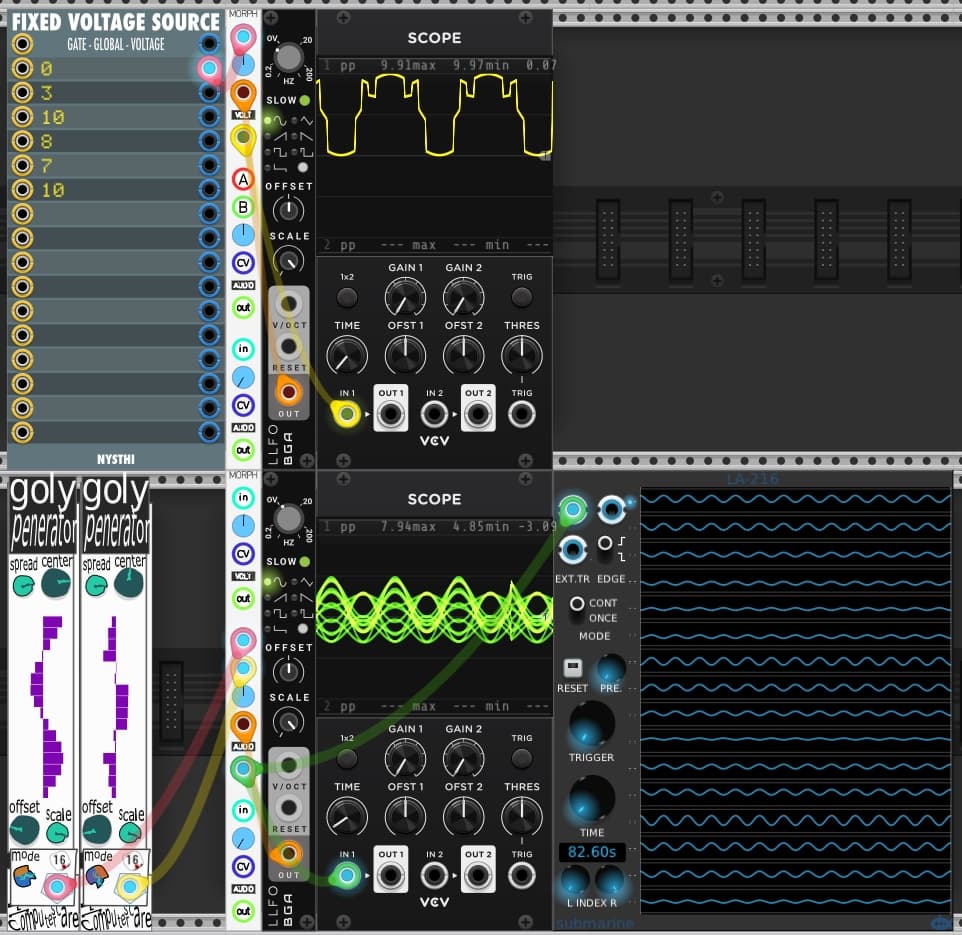The image size is (962, 935).
Task: Click the TIME knob on the LA-216
Action: 591,799
